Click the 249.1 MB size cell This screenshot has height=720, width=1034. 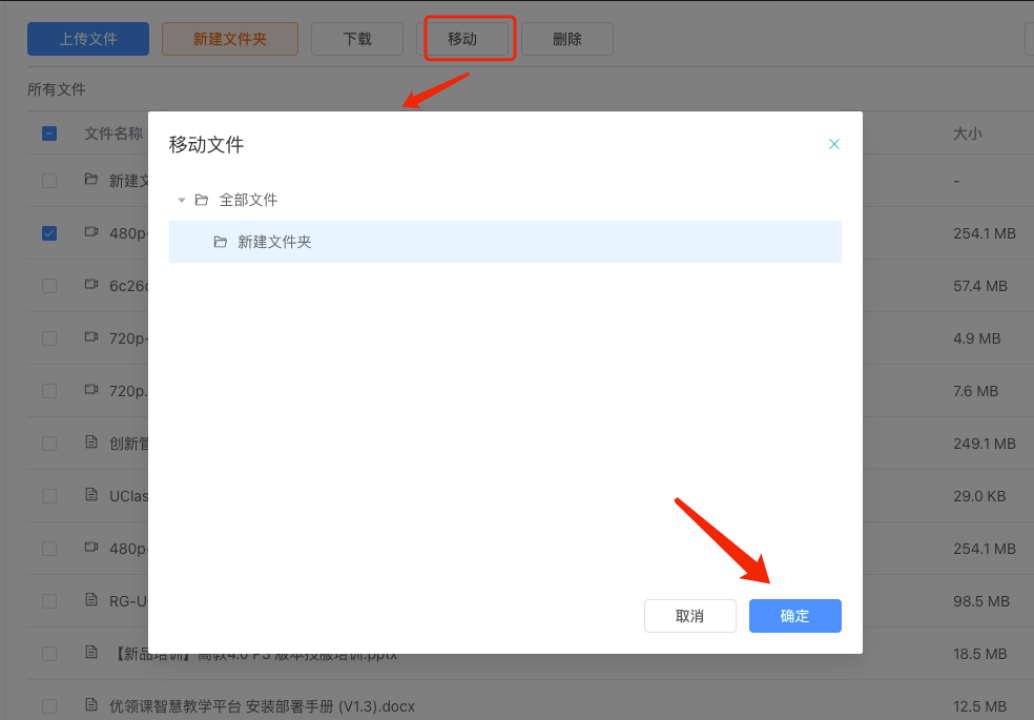point(984,443)
